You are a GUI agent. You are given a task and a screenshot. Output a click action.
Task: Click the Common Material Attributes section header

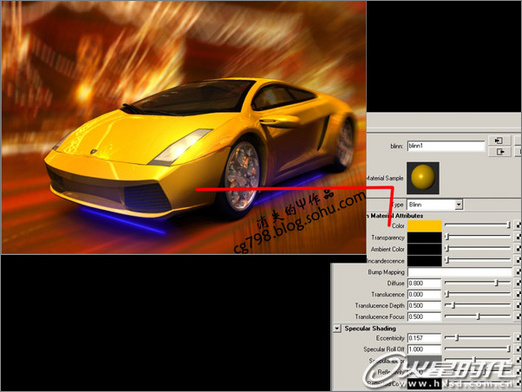coord(395,216)
